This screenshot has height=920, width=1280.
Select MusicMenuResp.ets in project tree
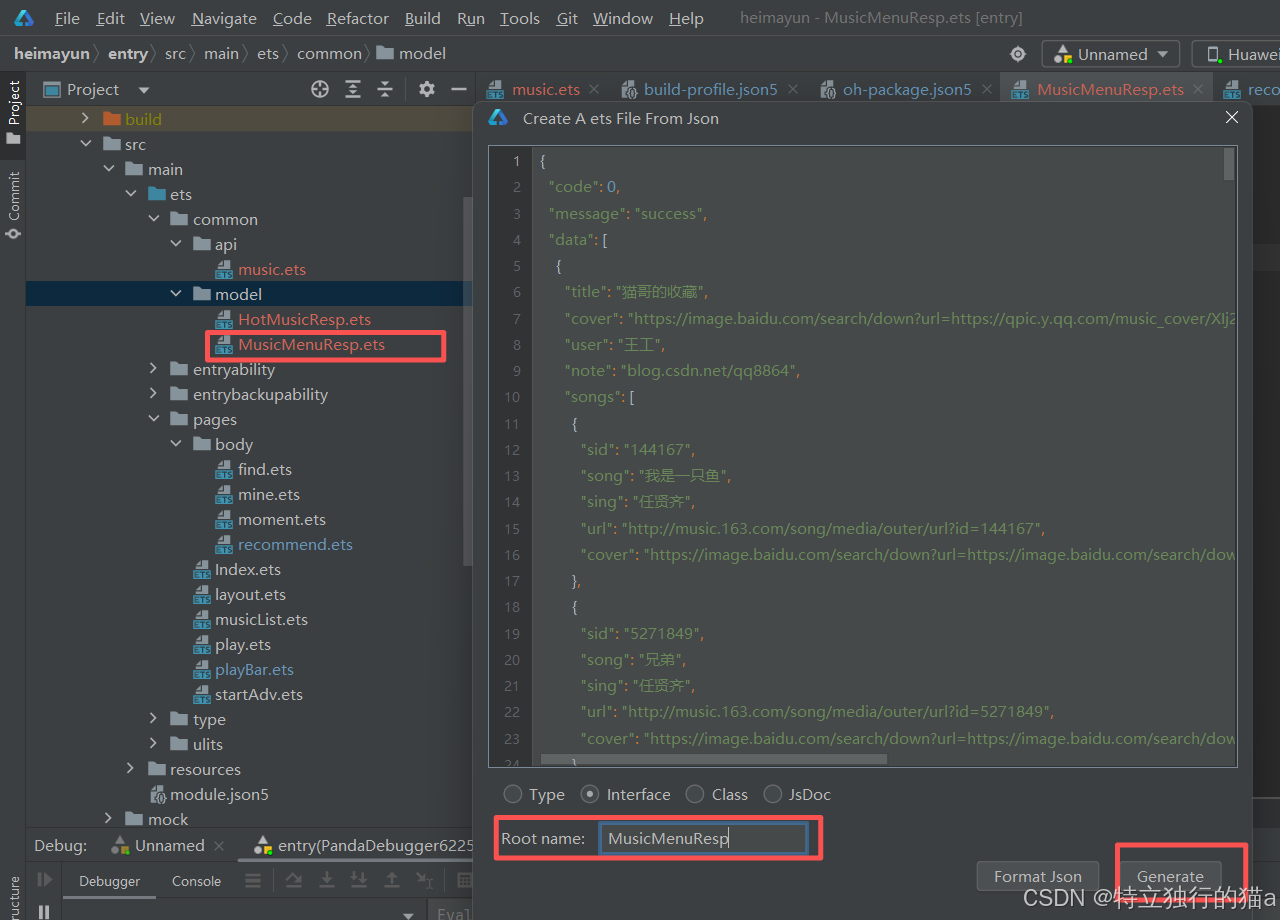pos(311,344)
